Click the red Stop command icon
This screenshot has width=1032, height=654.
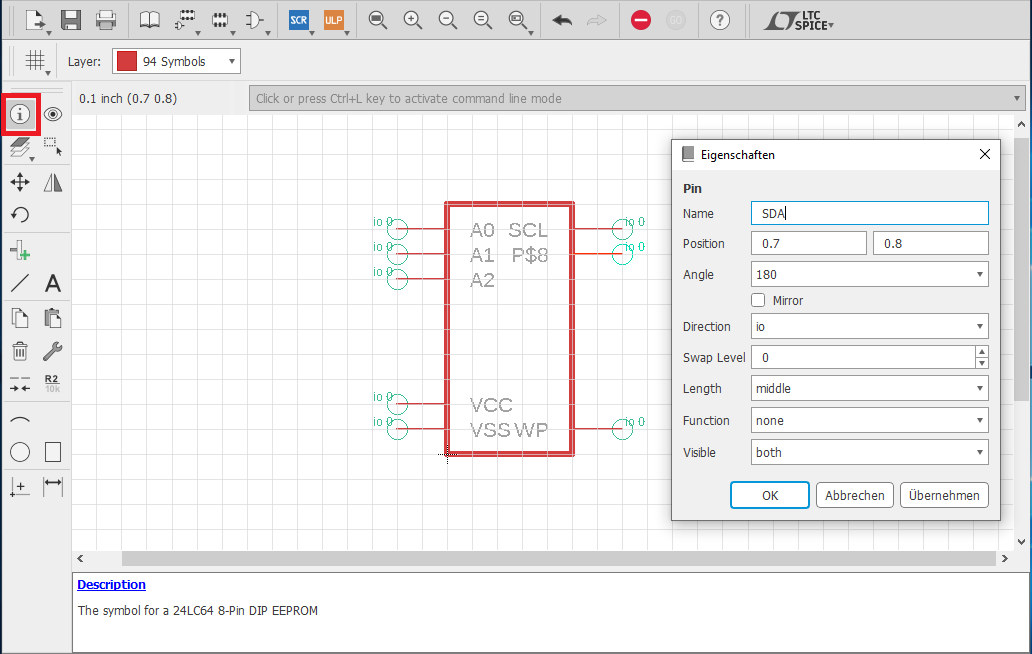(x=640, y=20)
